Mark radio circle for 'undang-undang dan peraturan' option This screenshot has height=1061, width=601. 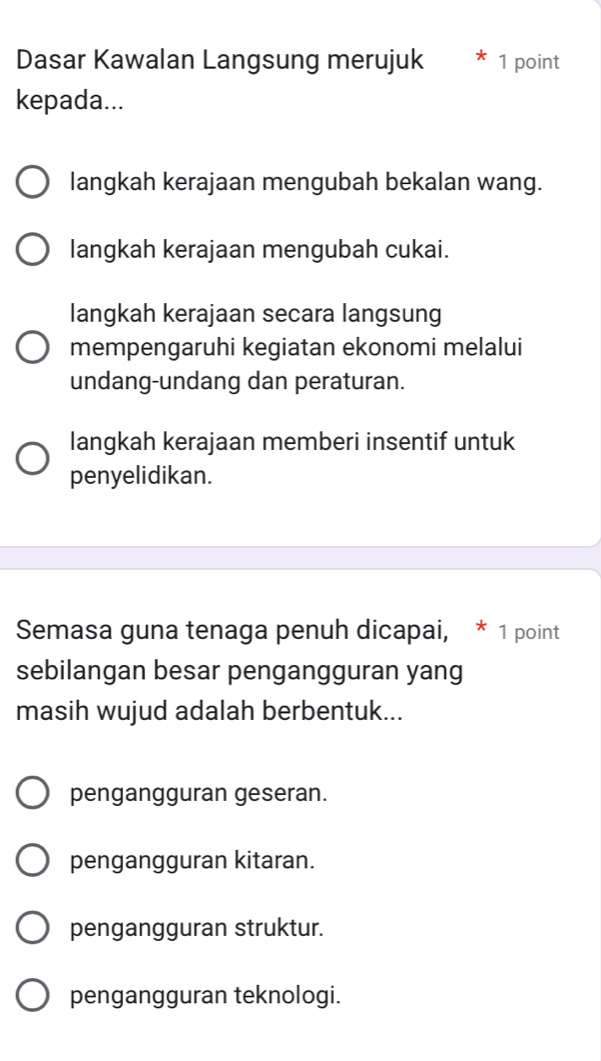[33, 349]
